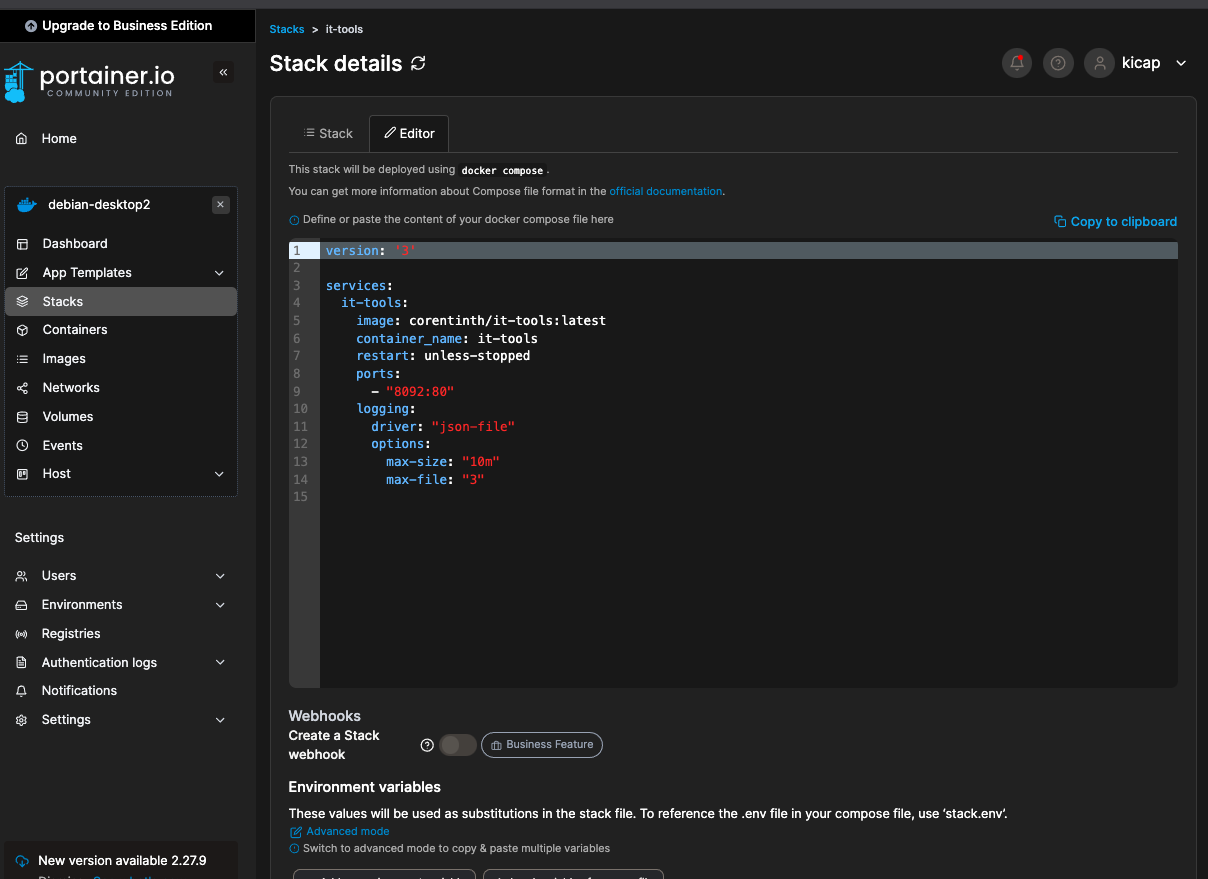The width and height of the screenshot is (1208, 879).
Task: Toggle the Create a Stack webhook switch
Action: (458, 745)
